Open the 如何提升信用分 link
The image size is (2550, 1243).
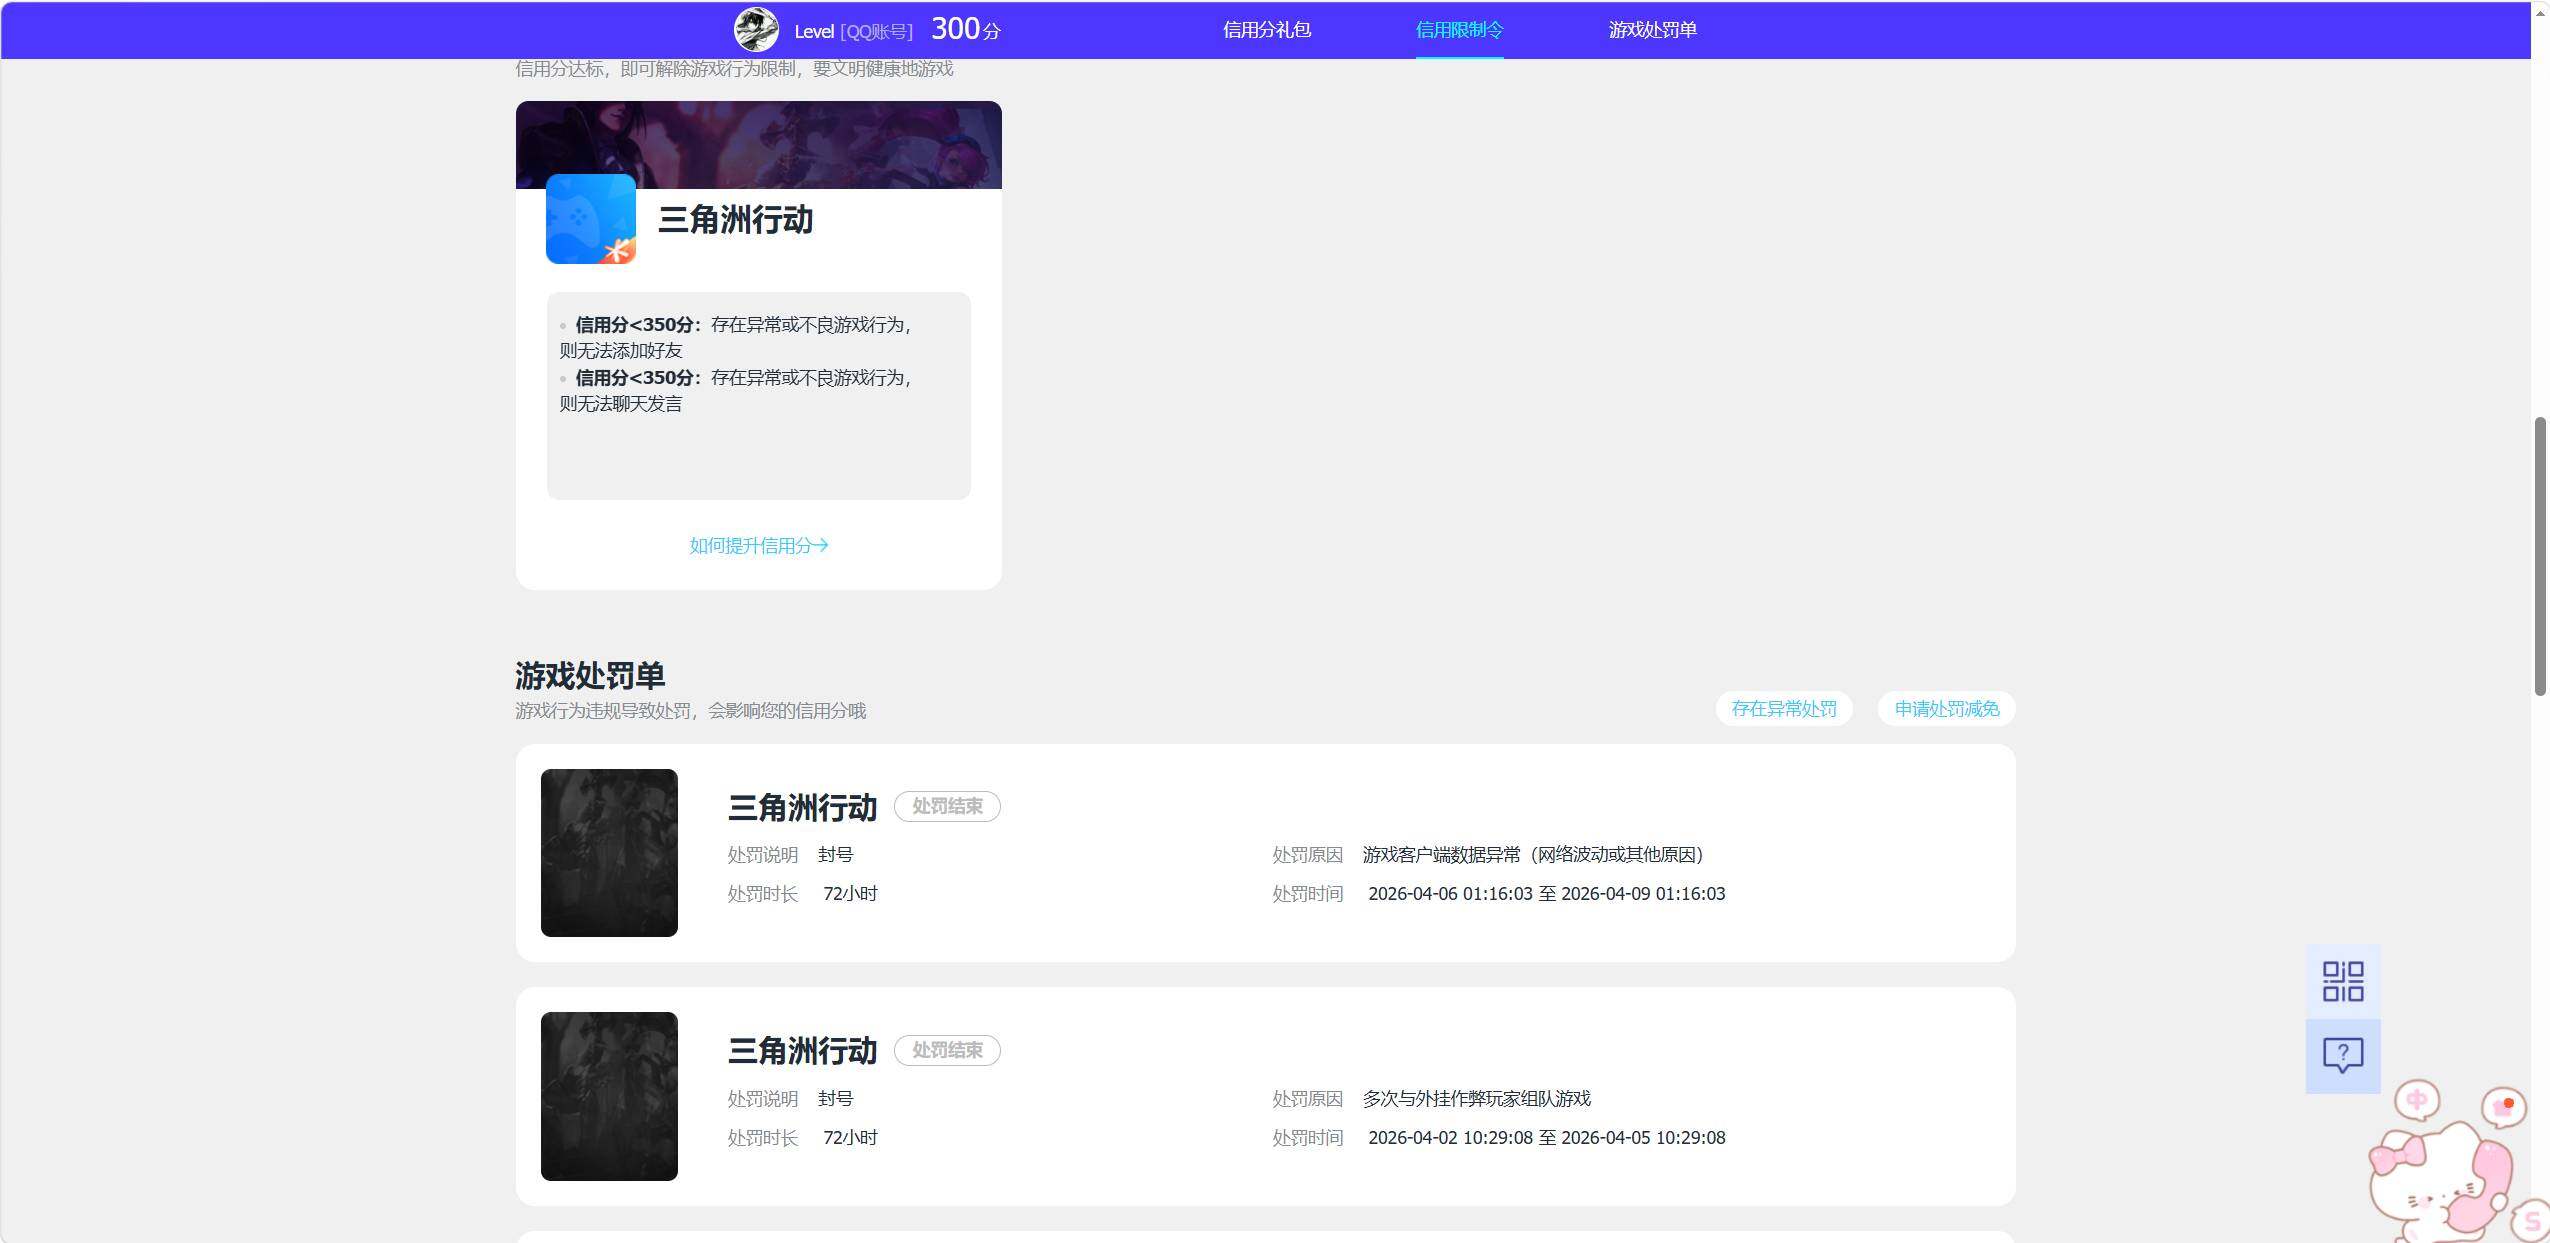(x=759, y=545)
